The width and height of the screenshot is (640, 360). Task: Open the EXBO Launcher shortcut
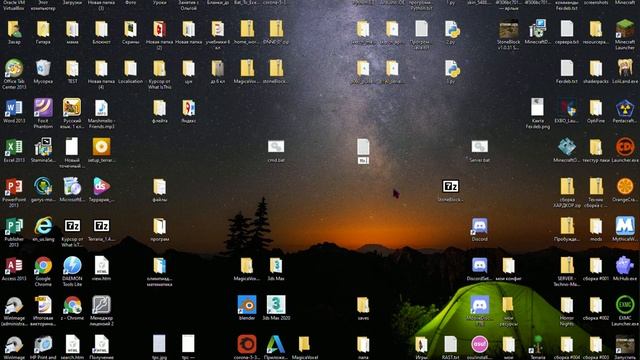click(567, 109)
